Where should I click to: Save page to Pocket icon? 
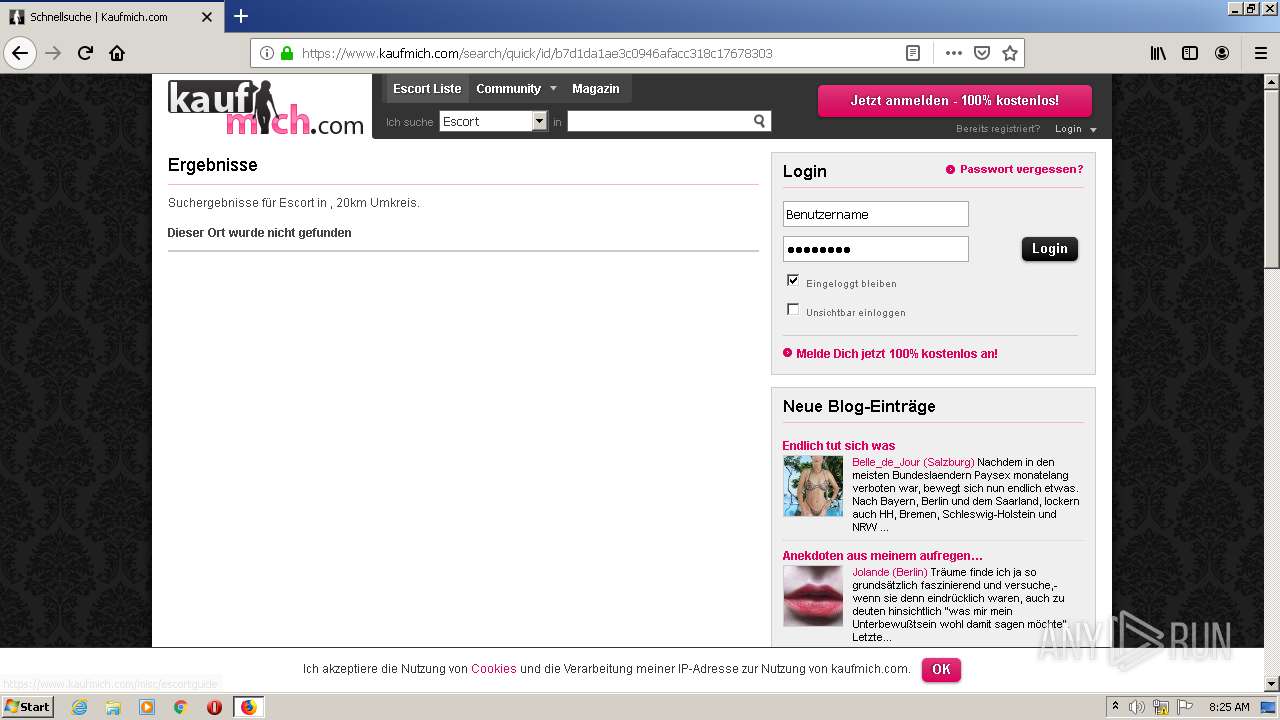tap(982, 53)
